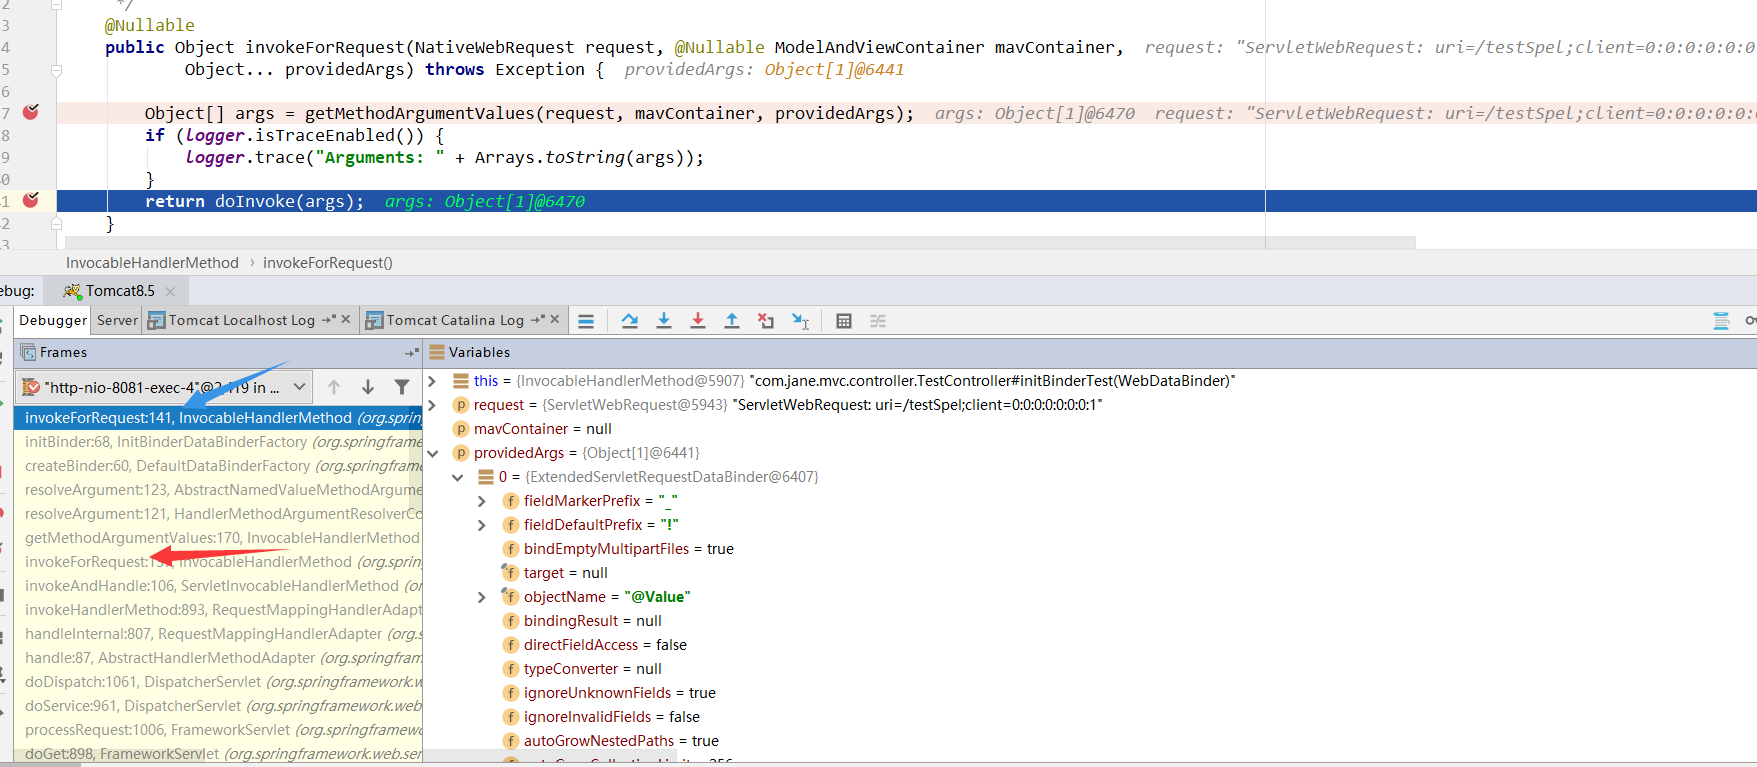Click the Show Execution Point icon
The image size is (1757, 767).
point(586,321)
